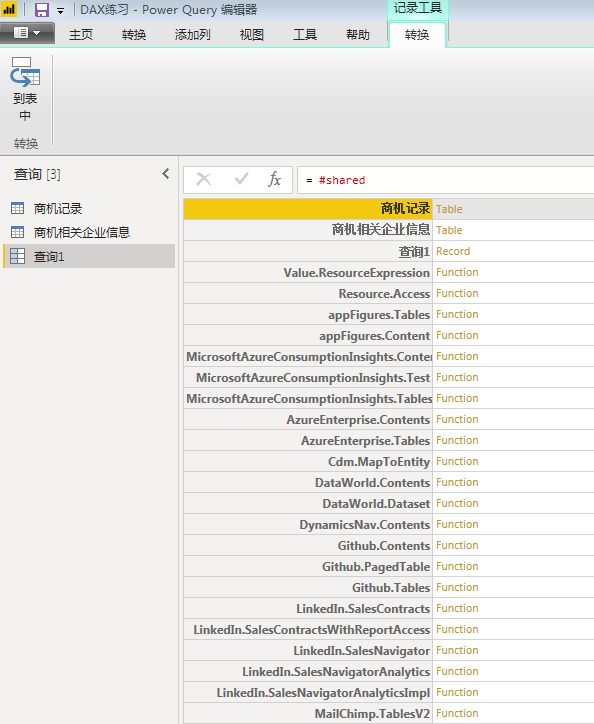Image resolution: width=594 pixels, height=724 pixels.
Task: Click Function for Github.PagedTable
Action: 457,567
